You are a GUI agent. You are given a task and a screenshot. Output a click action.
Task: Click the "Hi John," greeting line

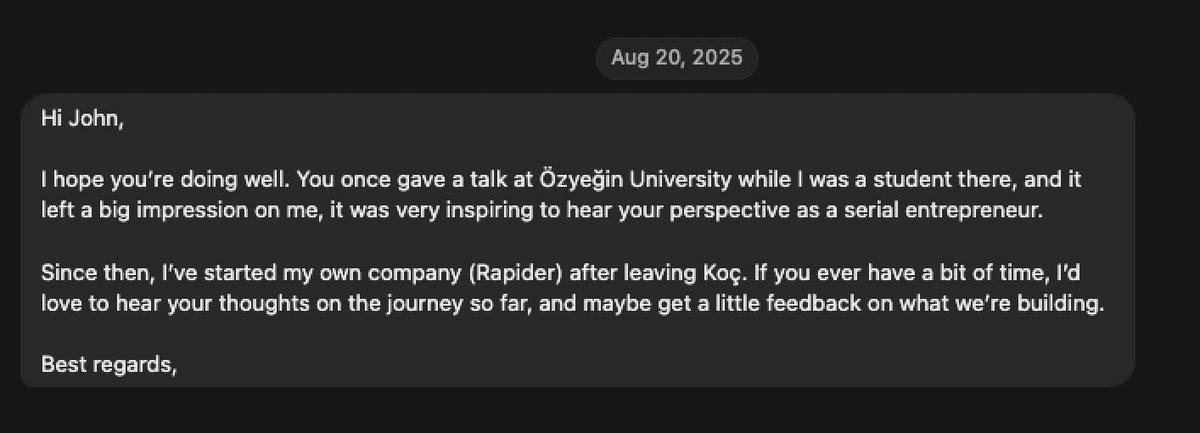(x=82, y=118)
